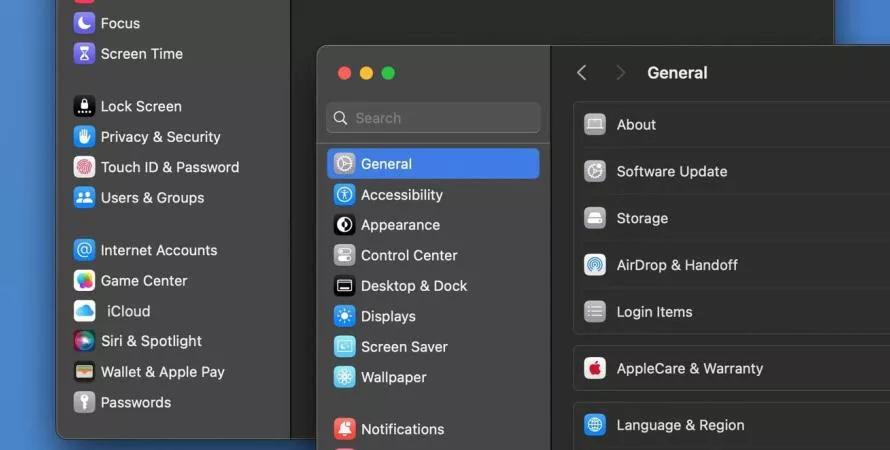
Task: Click the iCloud cloud icon
Action: [x=84, y=311]
